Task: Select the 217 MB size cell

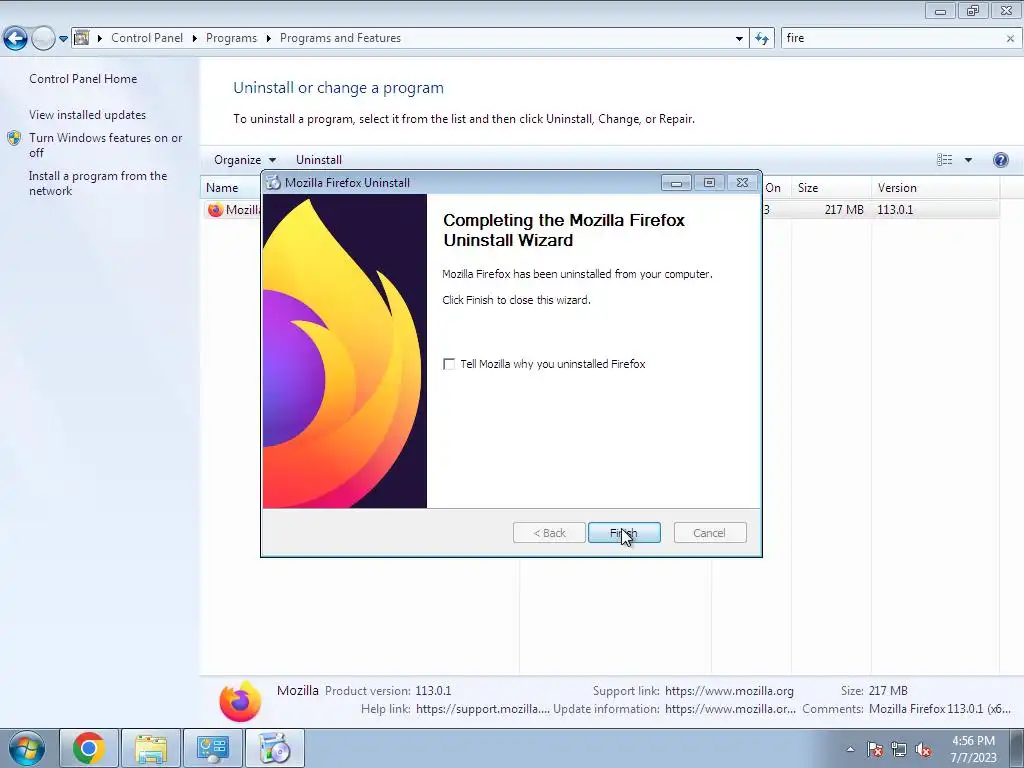Action: (844, 210)
